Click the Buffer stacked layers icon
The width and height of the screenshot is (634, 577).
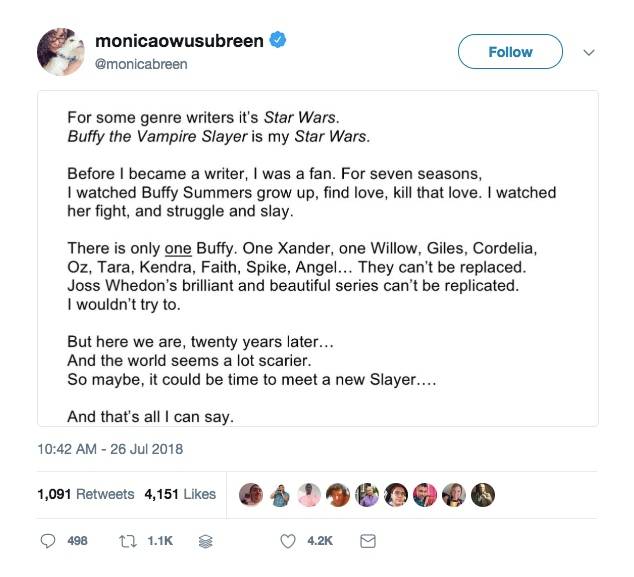pos(206,541)
